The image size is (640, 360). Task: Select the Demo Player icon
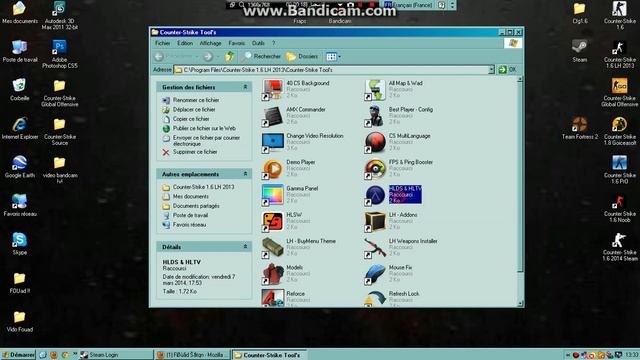pos(273,169)
